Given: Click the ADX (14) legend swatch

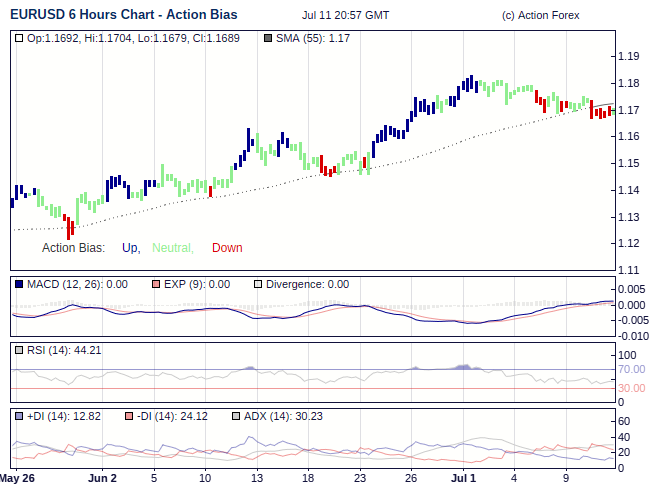Looking at the screenshot, I should pos(235,416).
